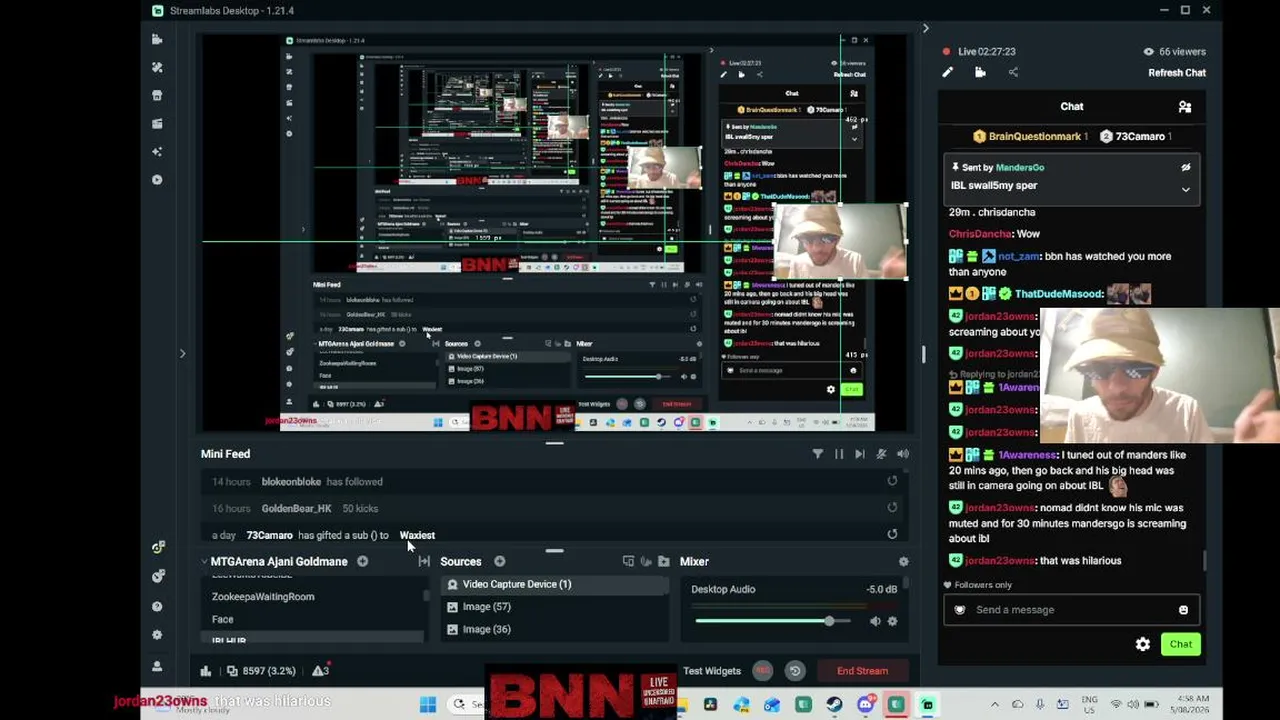Toggle recording with the REC button
The image size is (1280, 720).
click(763, 671)
